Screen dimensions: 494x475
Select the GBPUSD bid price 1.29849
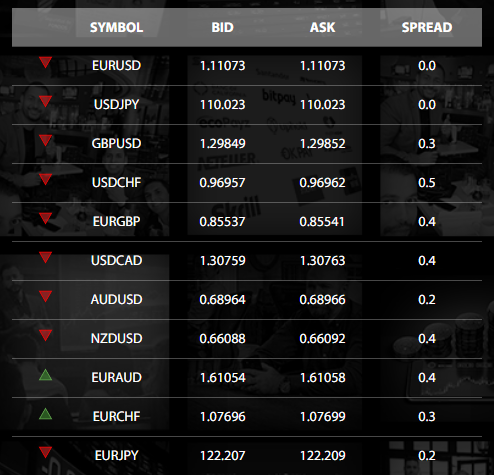point(222,144)
